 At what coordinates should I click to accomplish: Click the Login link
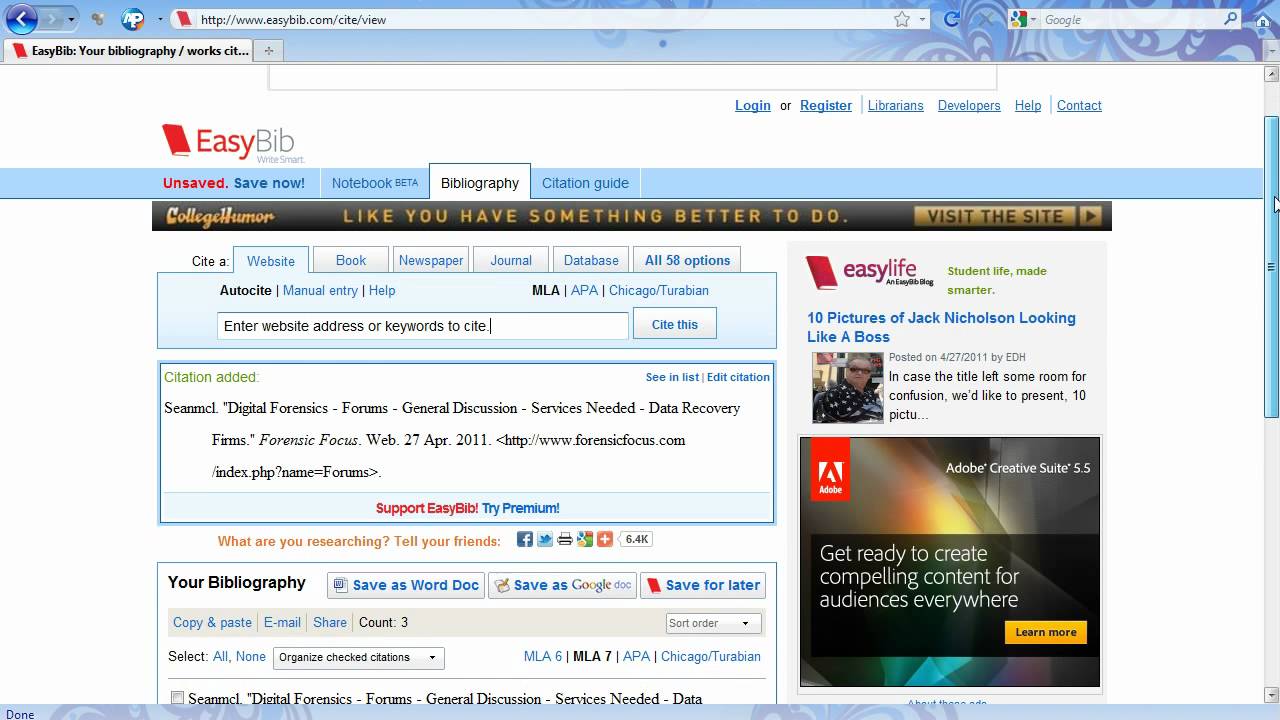pos(753,105)
